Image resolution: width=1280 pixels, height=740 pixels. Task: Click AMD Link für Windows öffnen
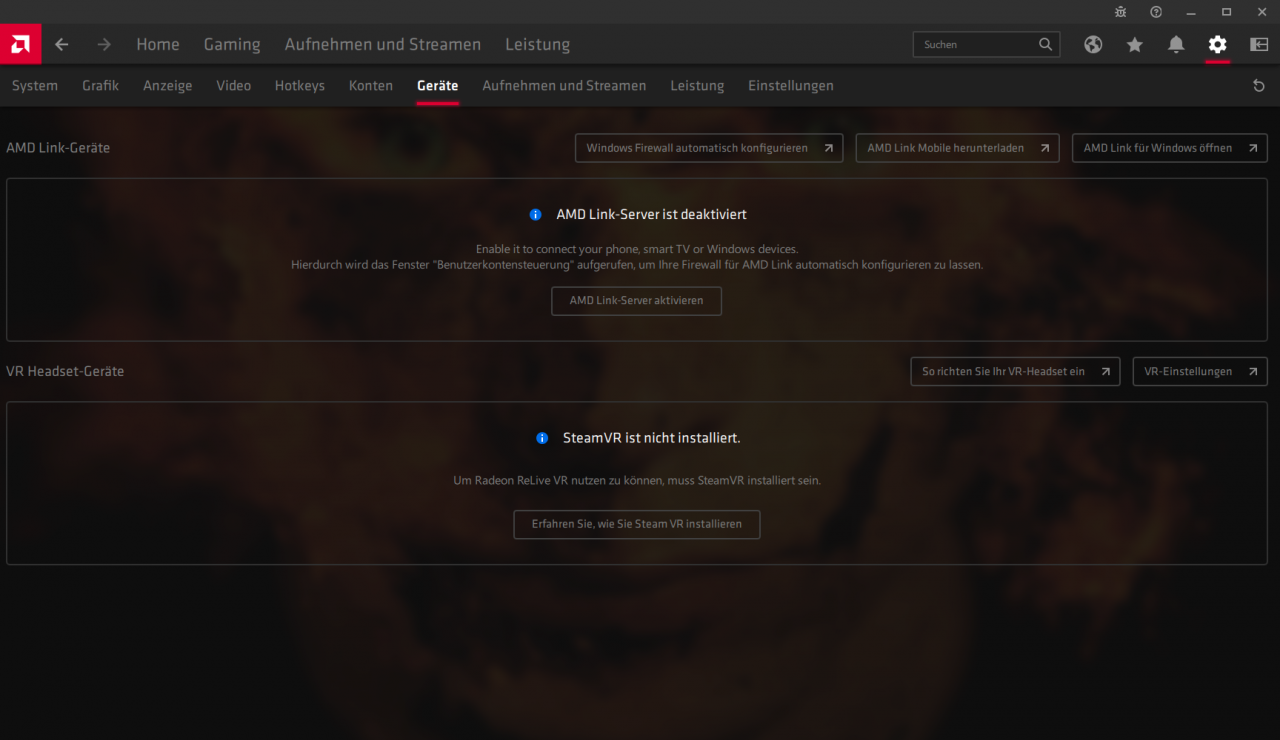tap(1170, 148)
